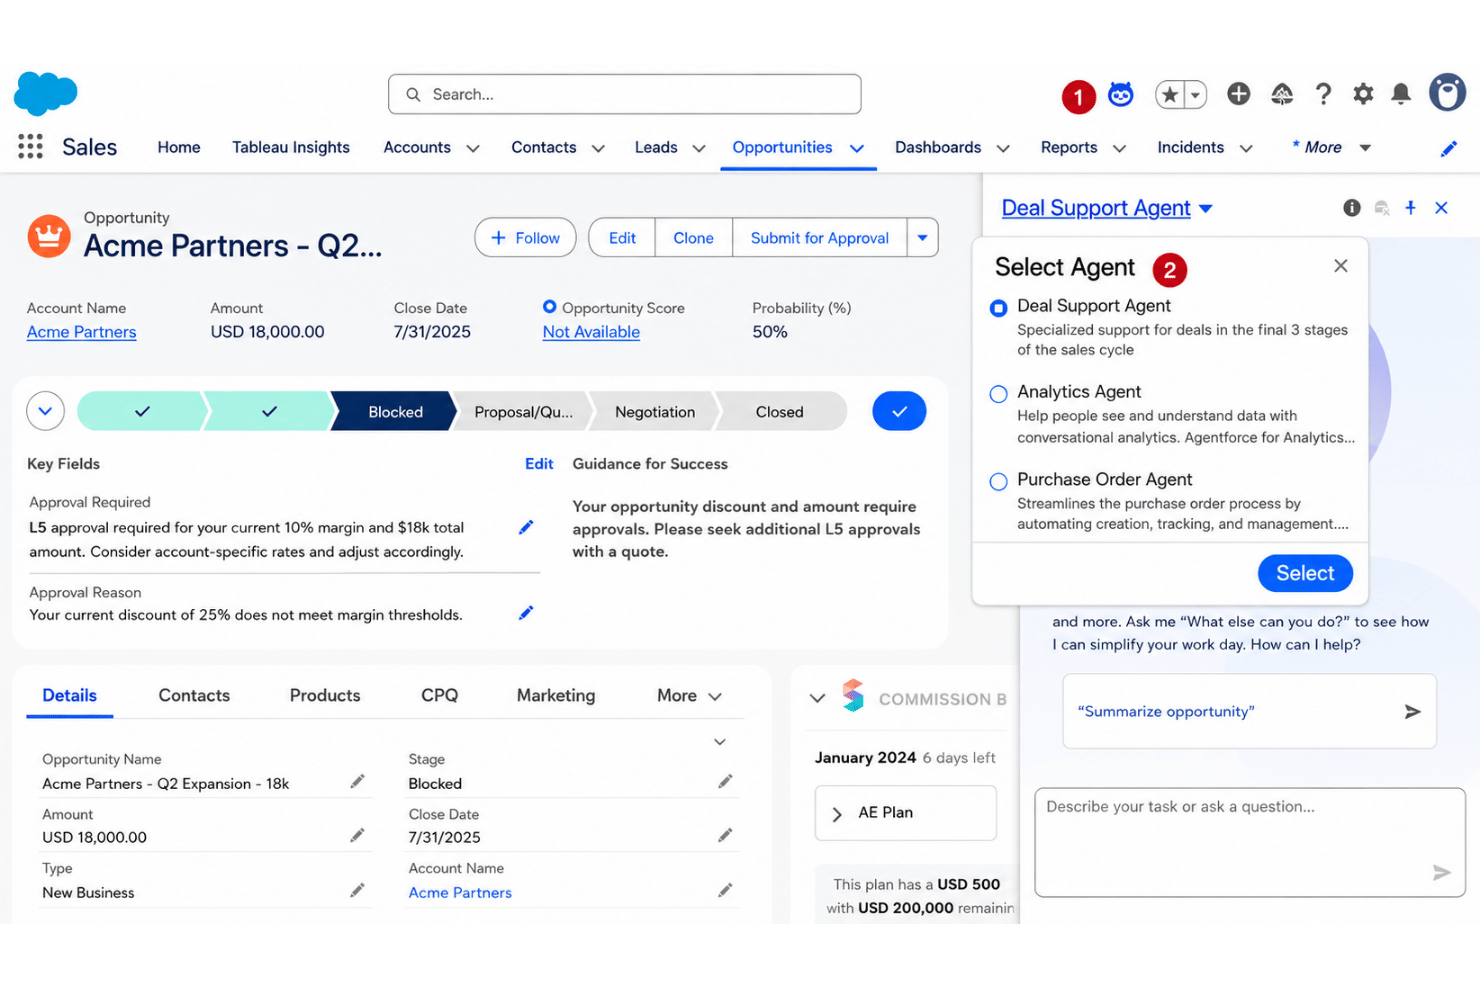Edit the Approval Reason field pencil

pos(526,613)
